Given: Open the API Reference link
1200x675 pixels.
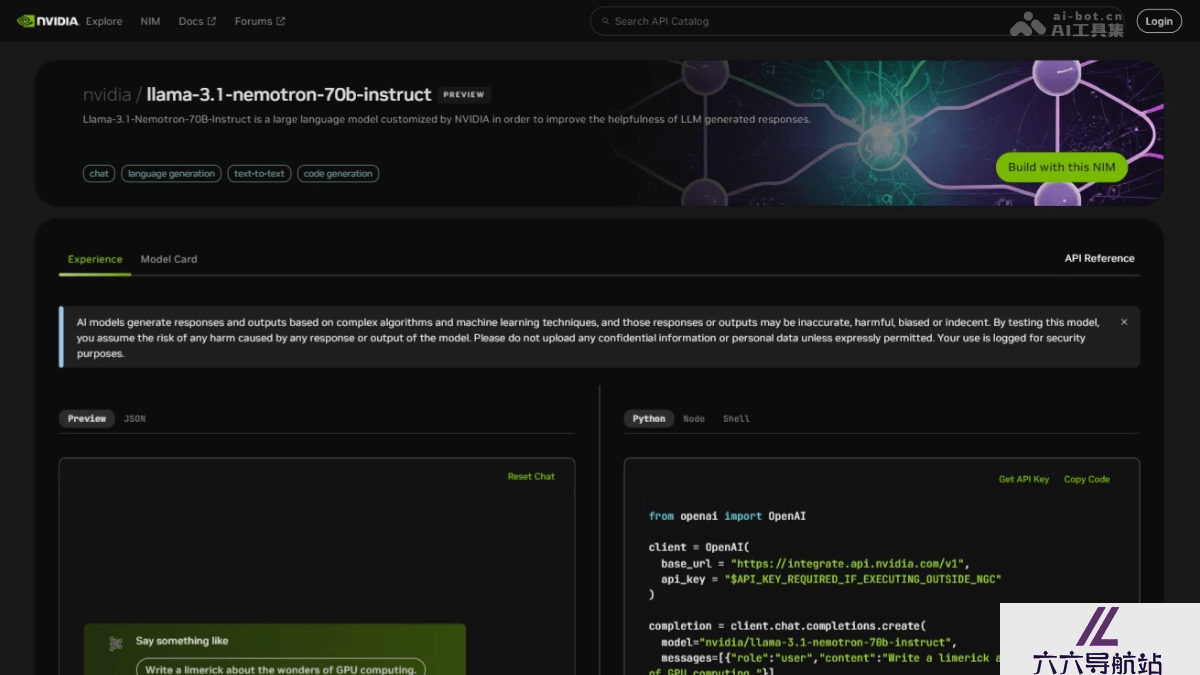Looking at the screenshot, I should 1099,259.
